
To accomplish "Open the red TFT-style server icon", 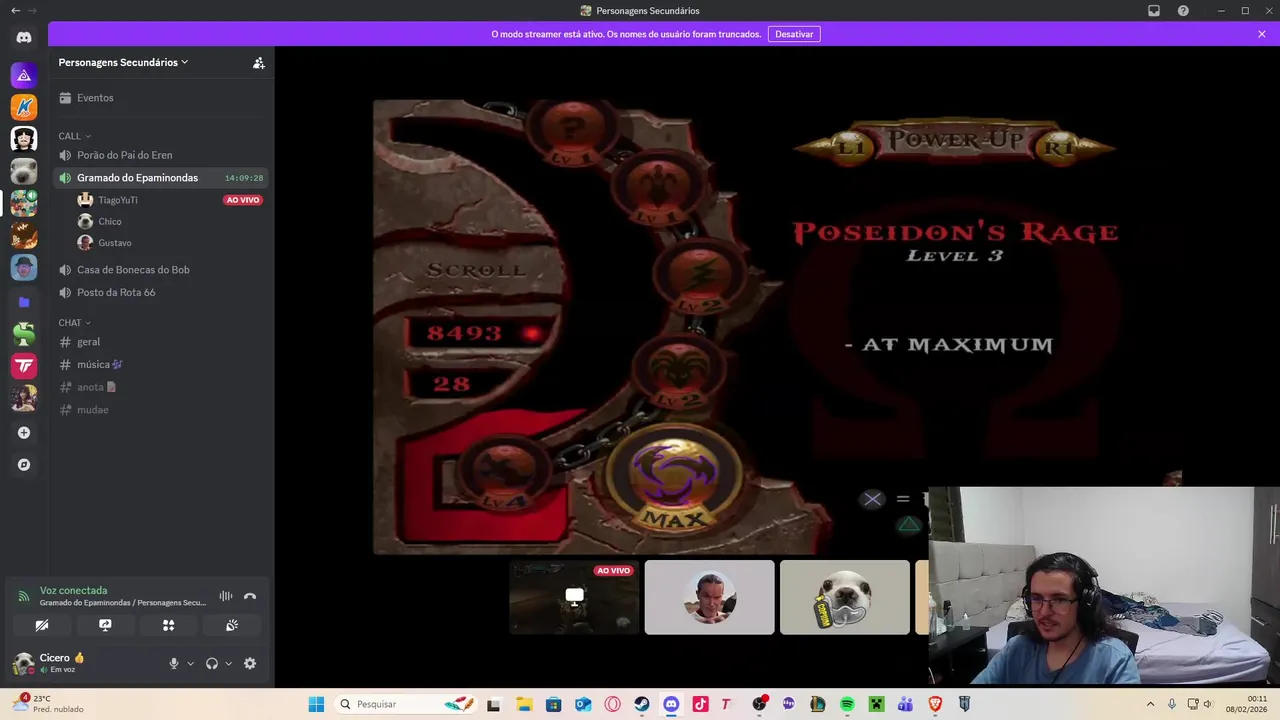I will coord(24,366).
